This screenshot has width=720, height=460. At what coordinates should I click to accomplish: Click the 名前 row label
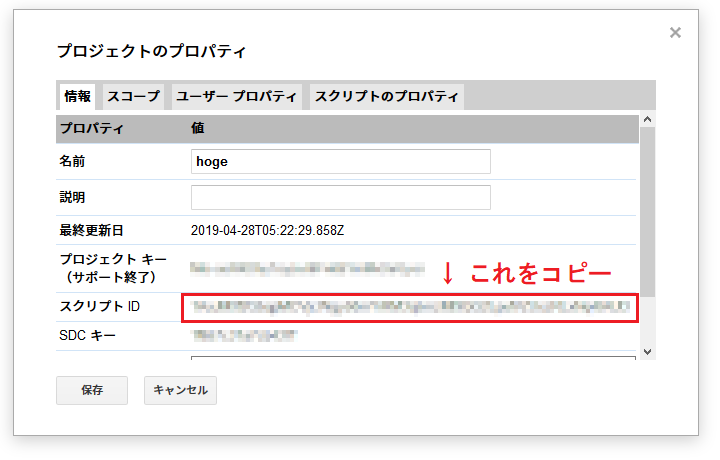[72, 162]
